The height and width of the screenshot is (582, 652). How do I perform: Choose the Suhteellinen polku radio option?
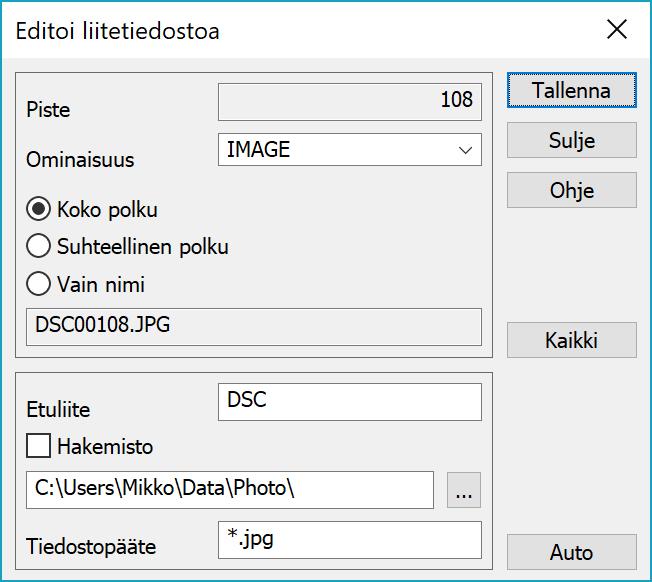pyautogui.click(x=39, y=246)
